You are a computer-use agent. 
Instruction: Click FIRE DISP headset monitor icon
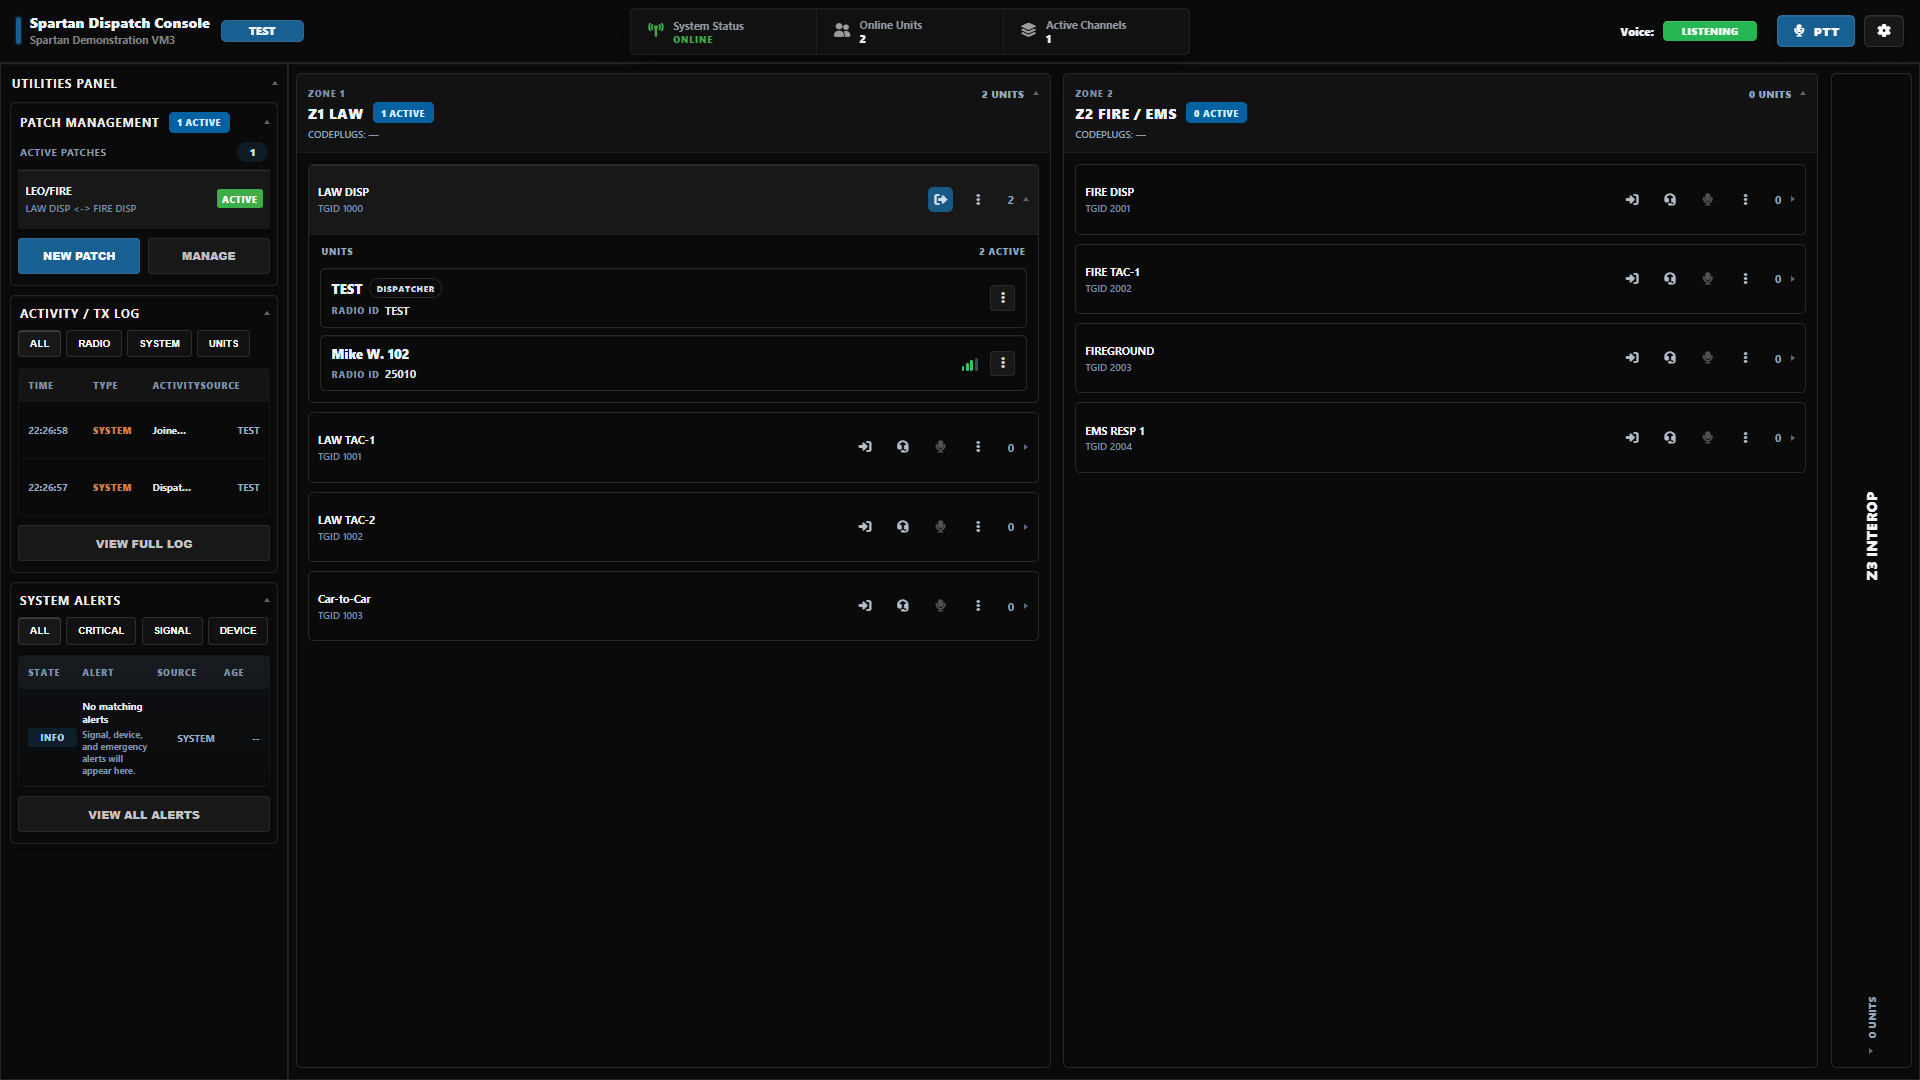pos(1670,200)
